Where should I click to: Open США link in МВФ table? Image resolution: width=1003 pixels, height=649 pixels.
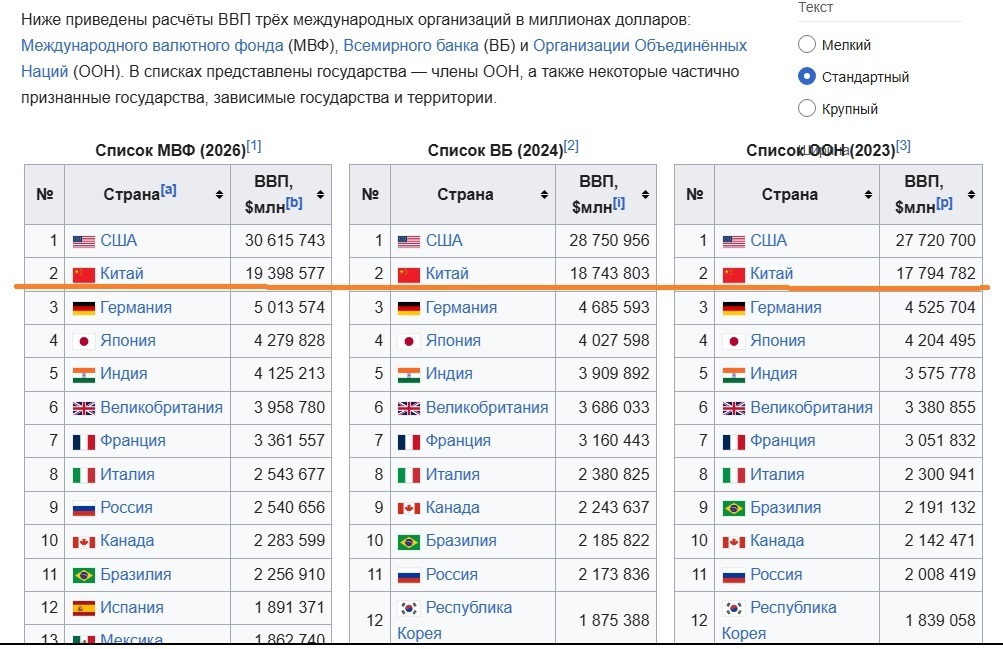118,240
